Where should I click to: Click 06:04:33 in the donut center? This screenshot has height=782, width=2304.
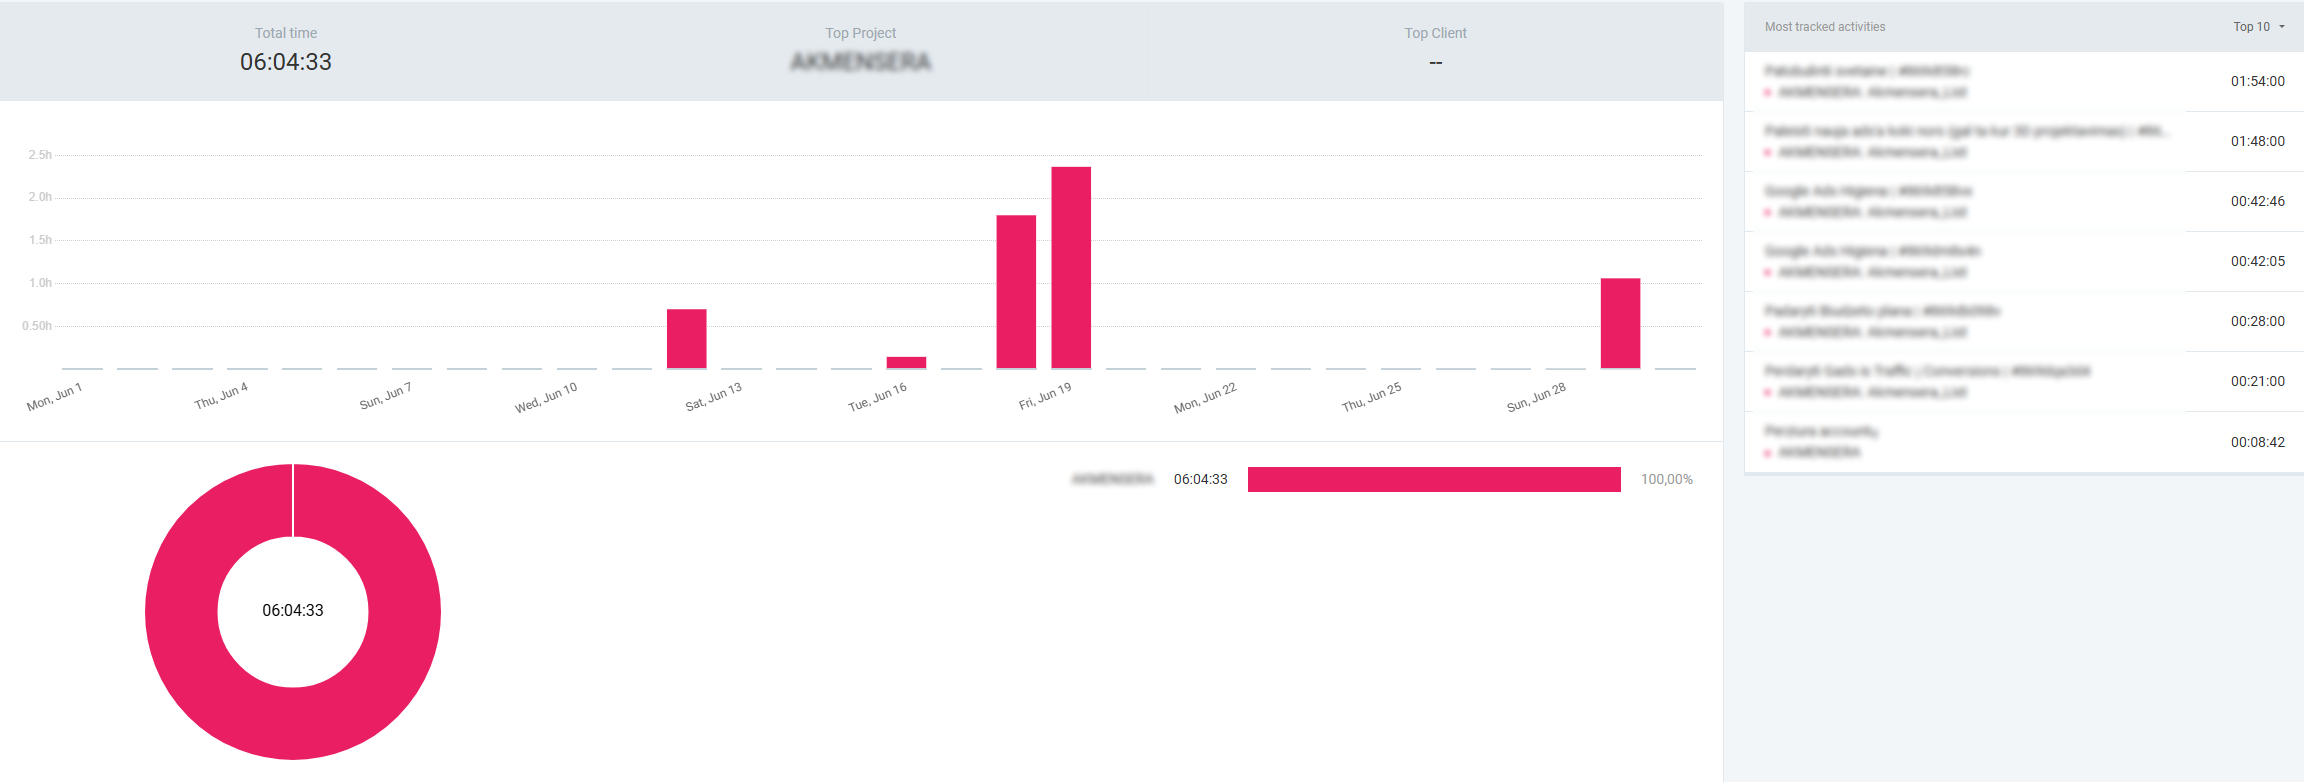pyautogui.click(x=293, y=610)
